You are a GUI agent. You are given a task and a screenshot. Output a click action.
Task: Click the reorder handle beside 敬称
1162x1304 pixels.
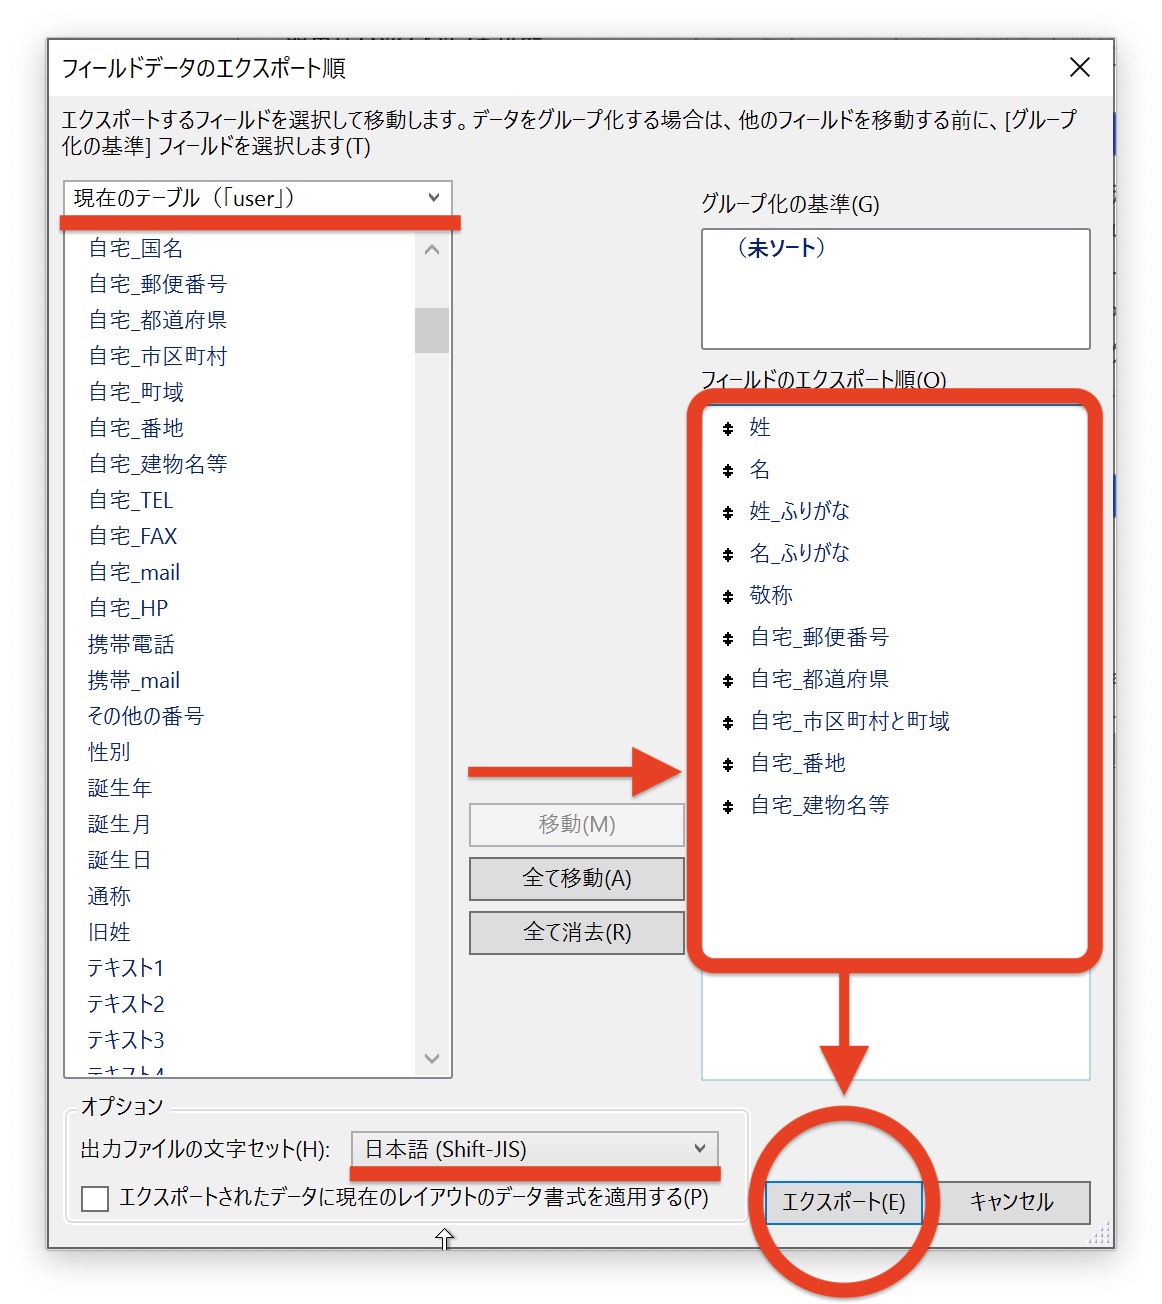coord(728,597)
